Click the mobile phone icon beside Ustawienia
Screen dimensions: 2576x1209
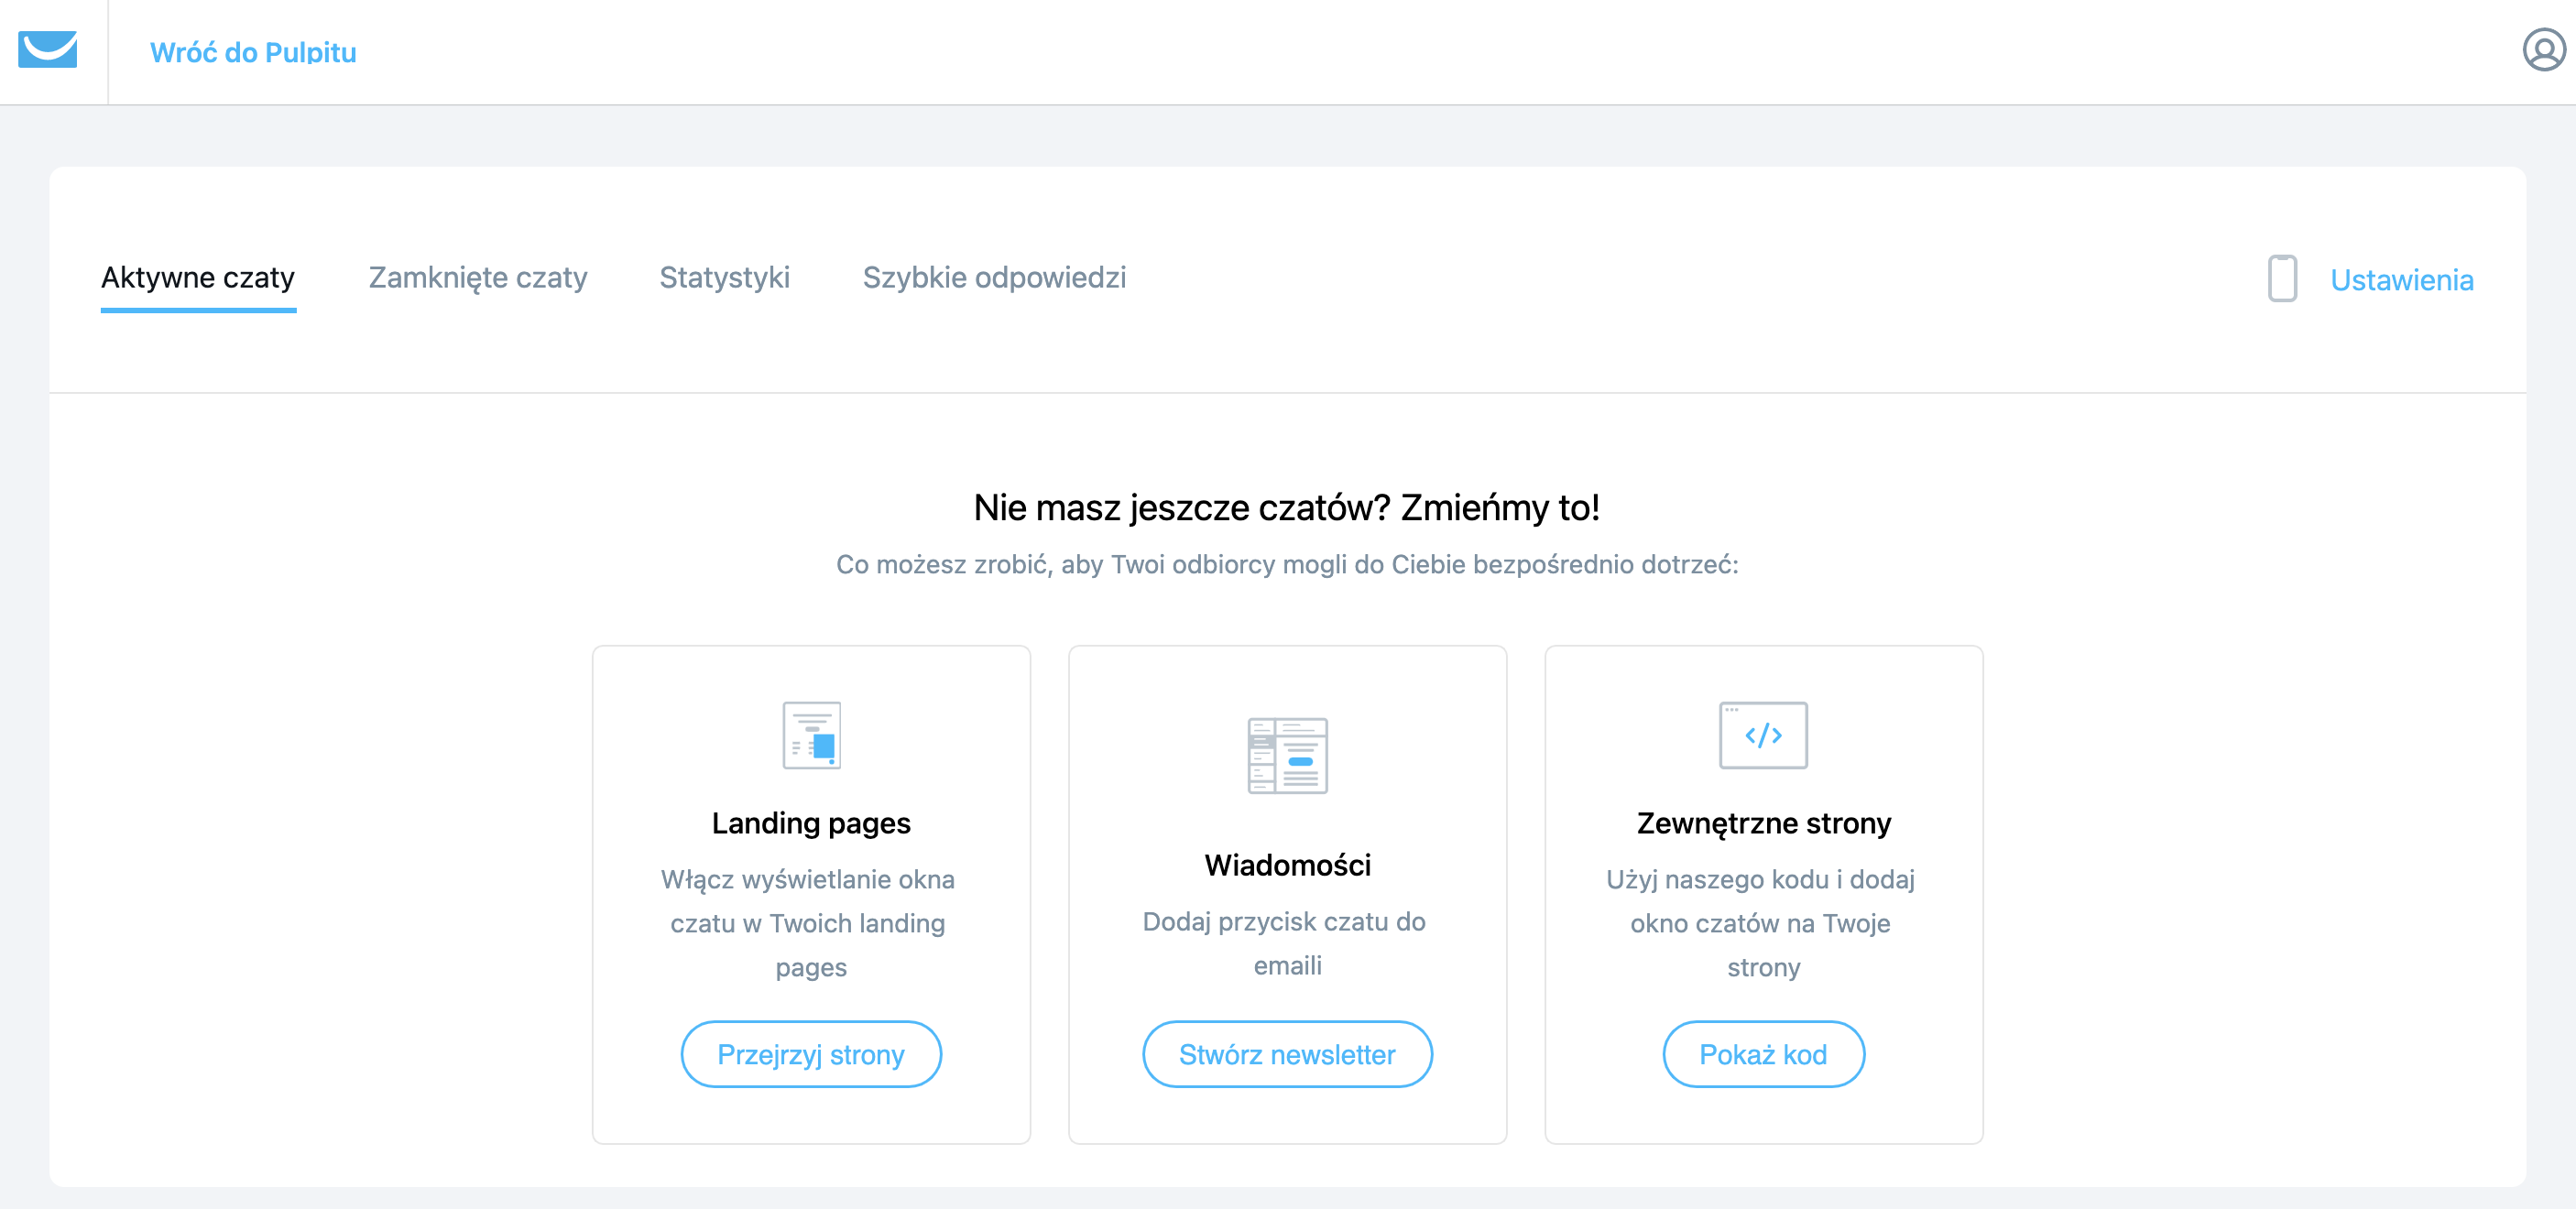point(2282,279)
